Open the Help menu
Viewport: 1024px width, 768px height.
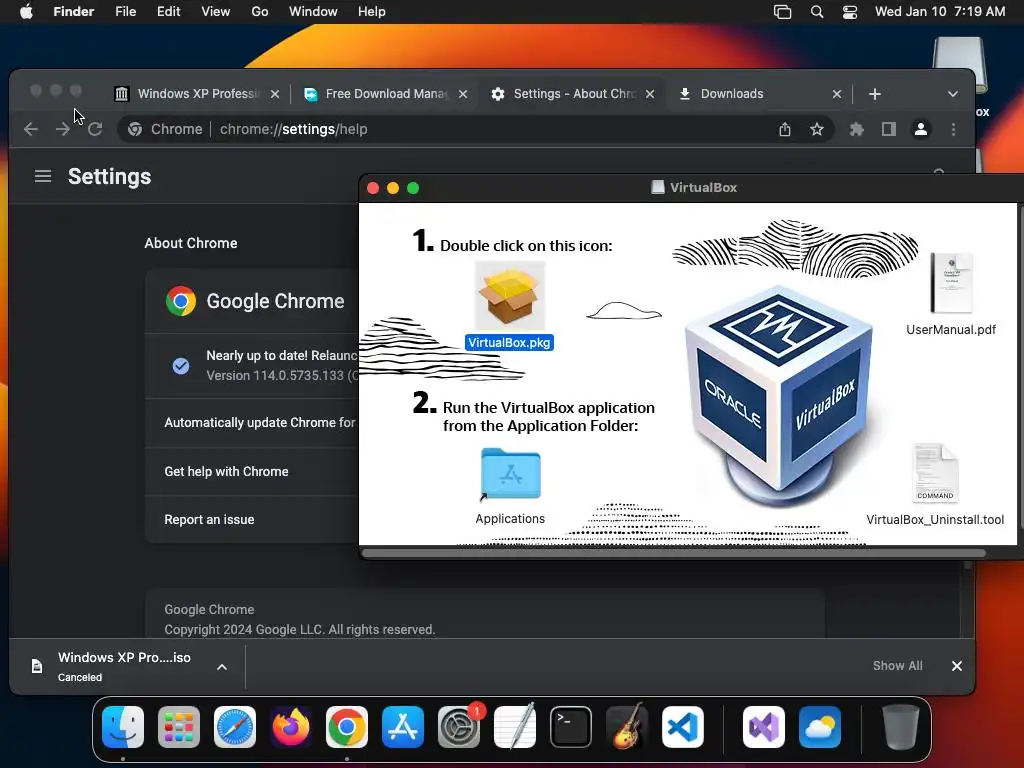372,12
